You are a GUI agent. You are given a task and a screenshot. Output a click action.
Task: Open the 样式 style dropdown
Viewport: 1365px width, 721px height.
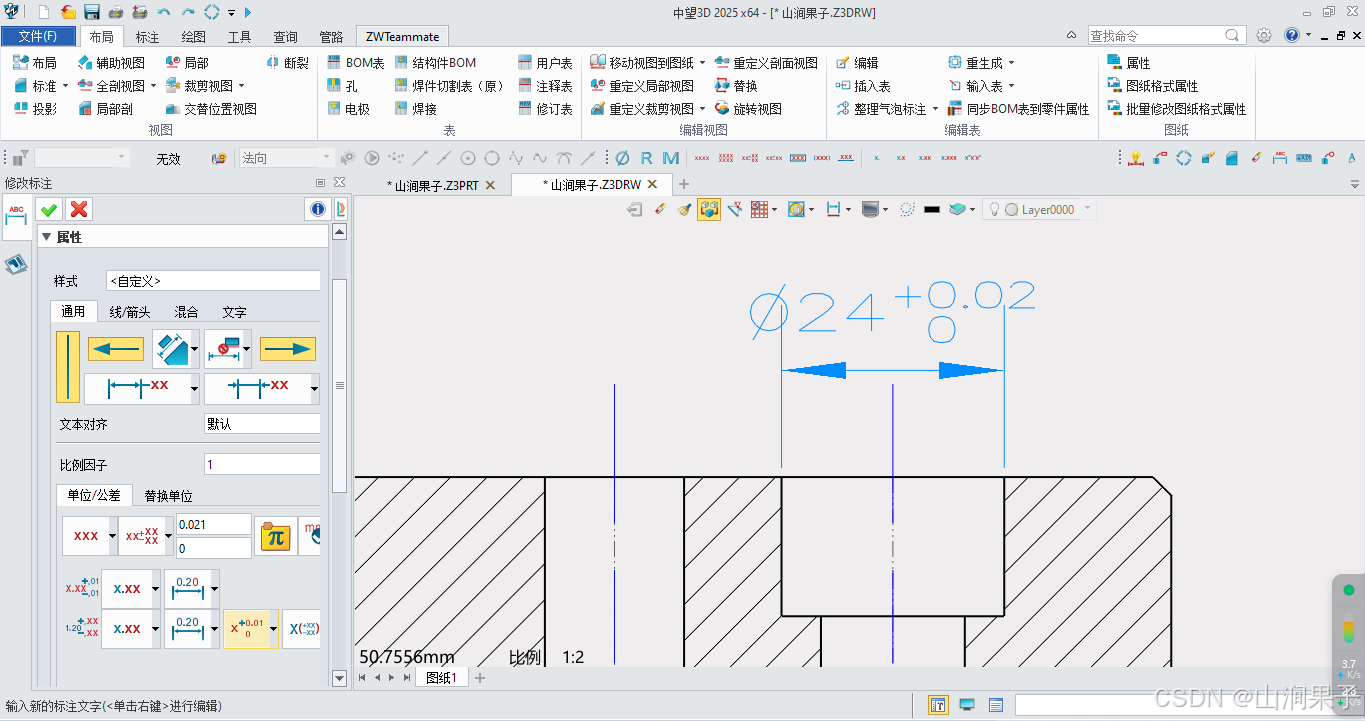point(213,281)
